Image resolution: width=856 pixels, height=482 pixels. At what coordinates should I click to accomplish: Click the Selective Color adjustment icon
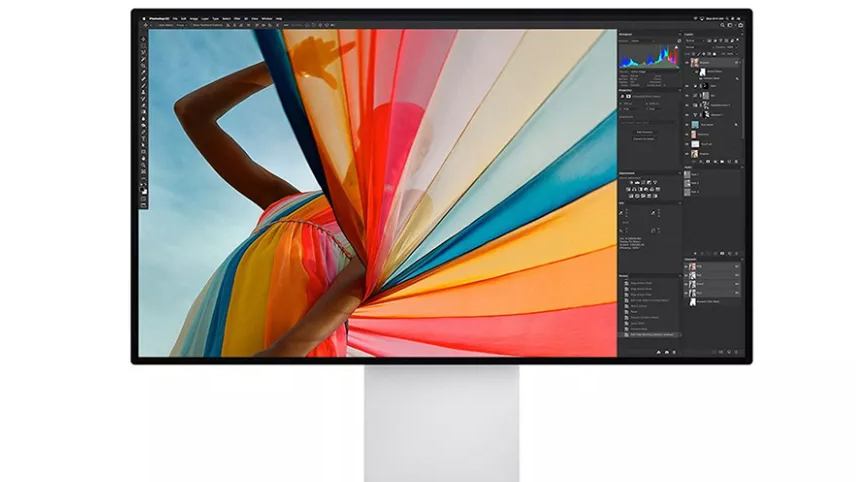point(655,196)
